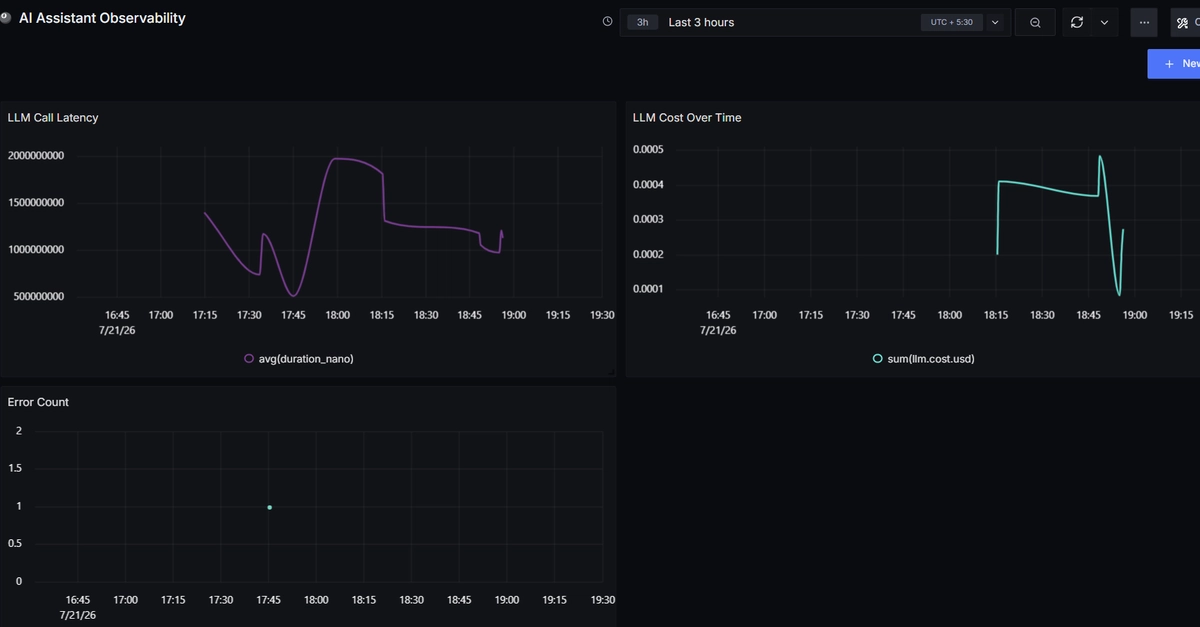Click the dashboard icon next to AI Assistant Observability
Viewport: 1200px width, 627px height.
pos(6,18)
